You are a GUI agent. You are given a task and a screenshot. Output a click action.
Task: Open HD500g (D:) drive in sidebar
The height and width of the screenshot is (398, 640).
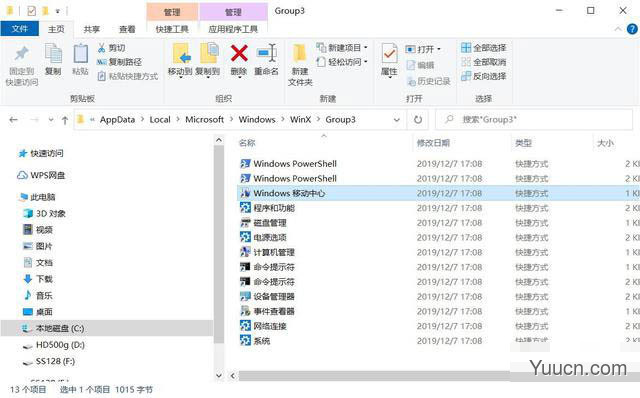54,345
